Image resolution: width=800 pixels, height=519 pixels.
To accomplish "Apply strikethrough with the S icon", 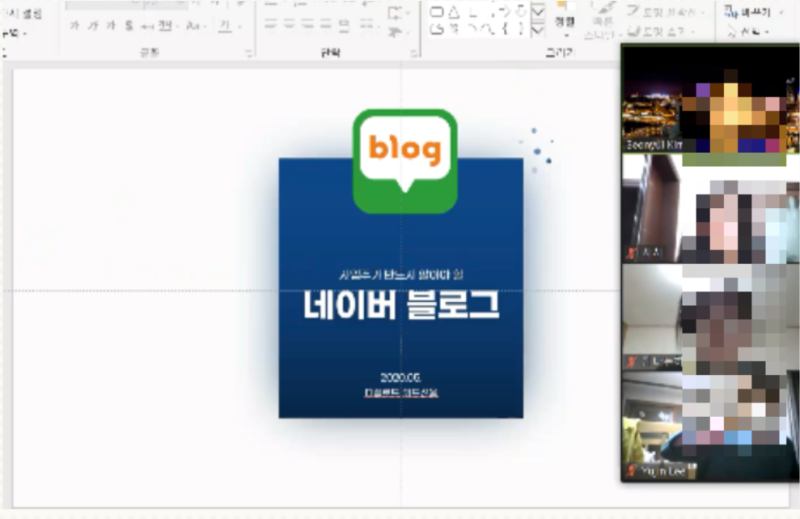I will tap(129, 26).
